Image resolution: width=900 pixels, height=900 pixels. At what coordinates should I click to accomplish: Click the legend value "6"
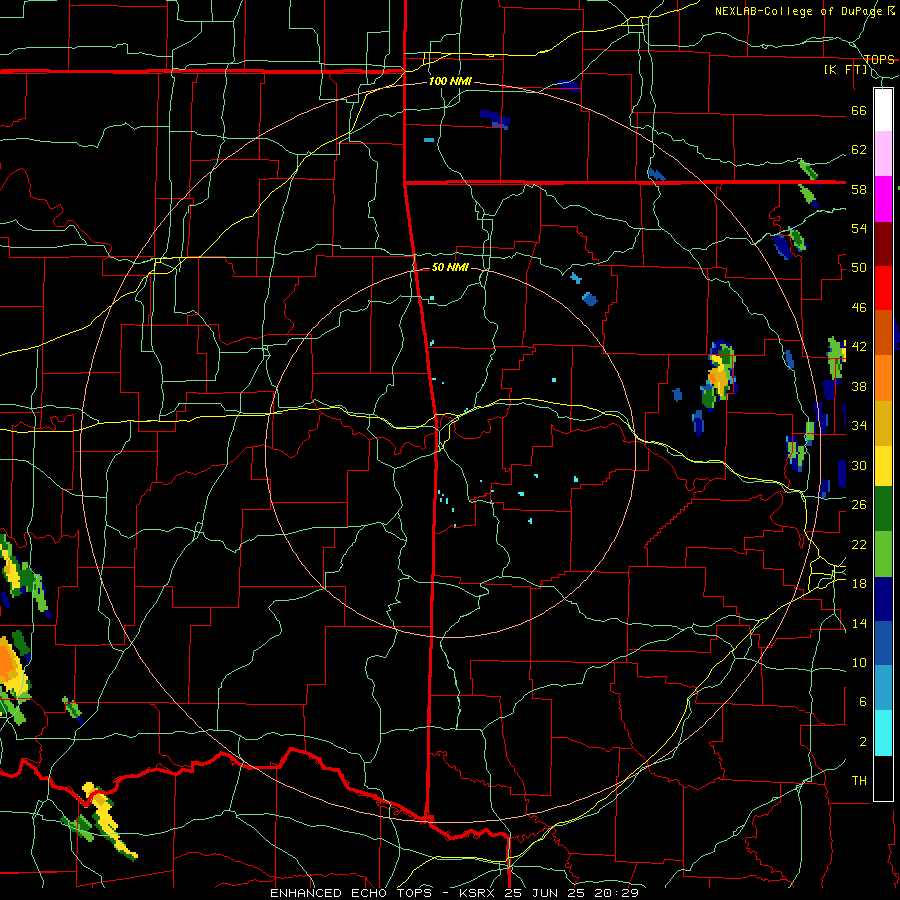863,701
